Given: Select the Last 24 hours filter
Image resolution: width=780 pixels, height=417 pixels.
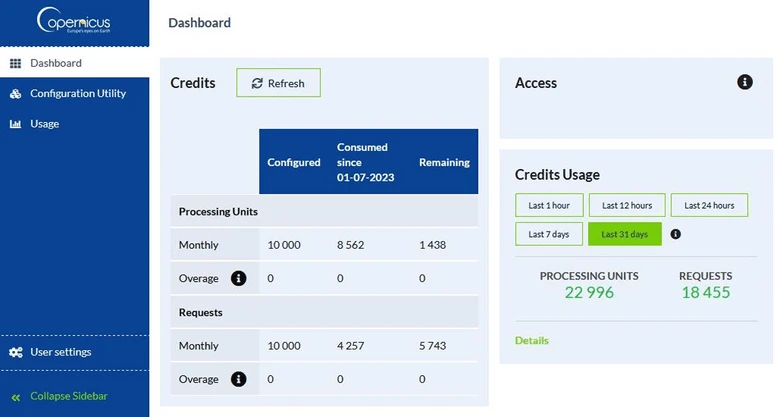Looking at the screenshot, I should point(709,206).
